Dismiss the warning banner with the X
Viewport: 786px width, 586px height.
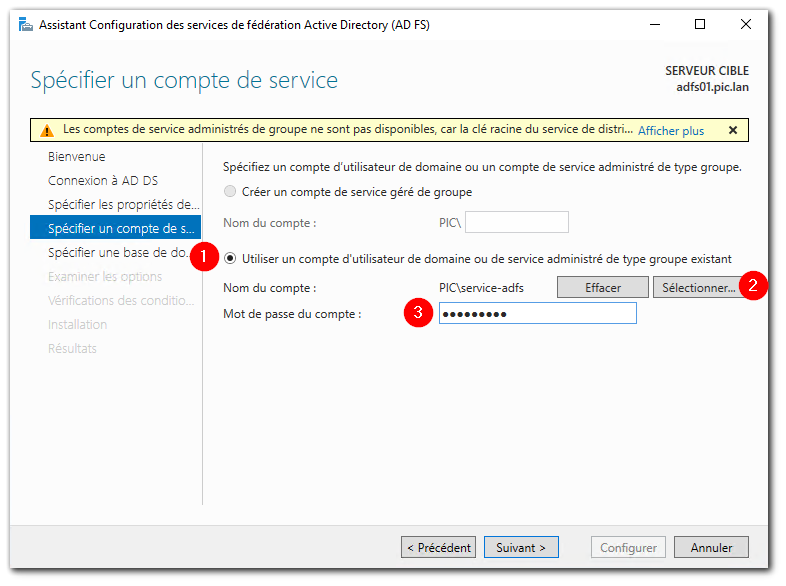pyautogui.click(x=733, y=130)
